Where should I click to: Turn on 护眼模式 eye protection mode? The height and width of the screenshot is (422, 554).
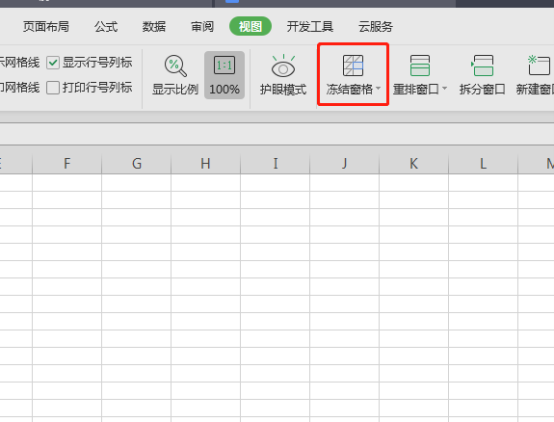[283, 75]
